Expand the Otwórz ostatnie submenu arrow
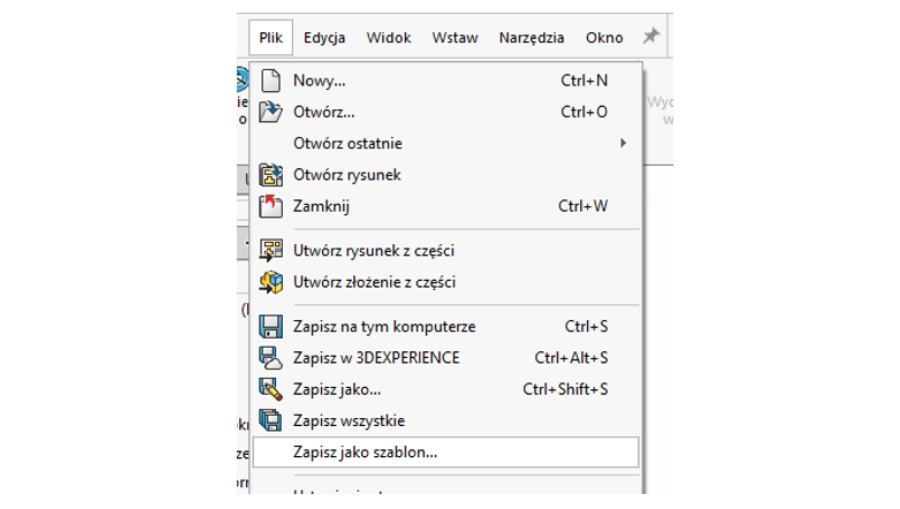 (x=623, y=143)
